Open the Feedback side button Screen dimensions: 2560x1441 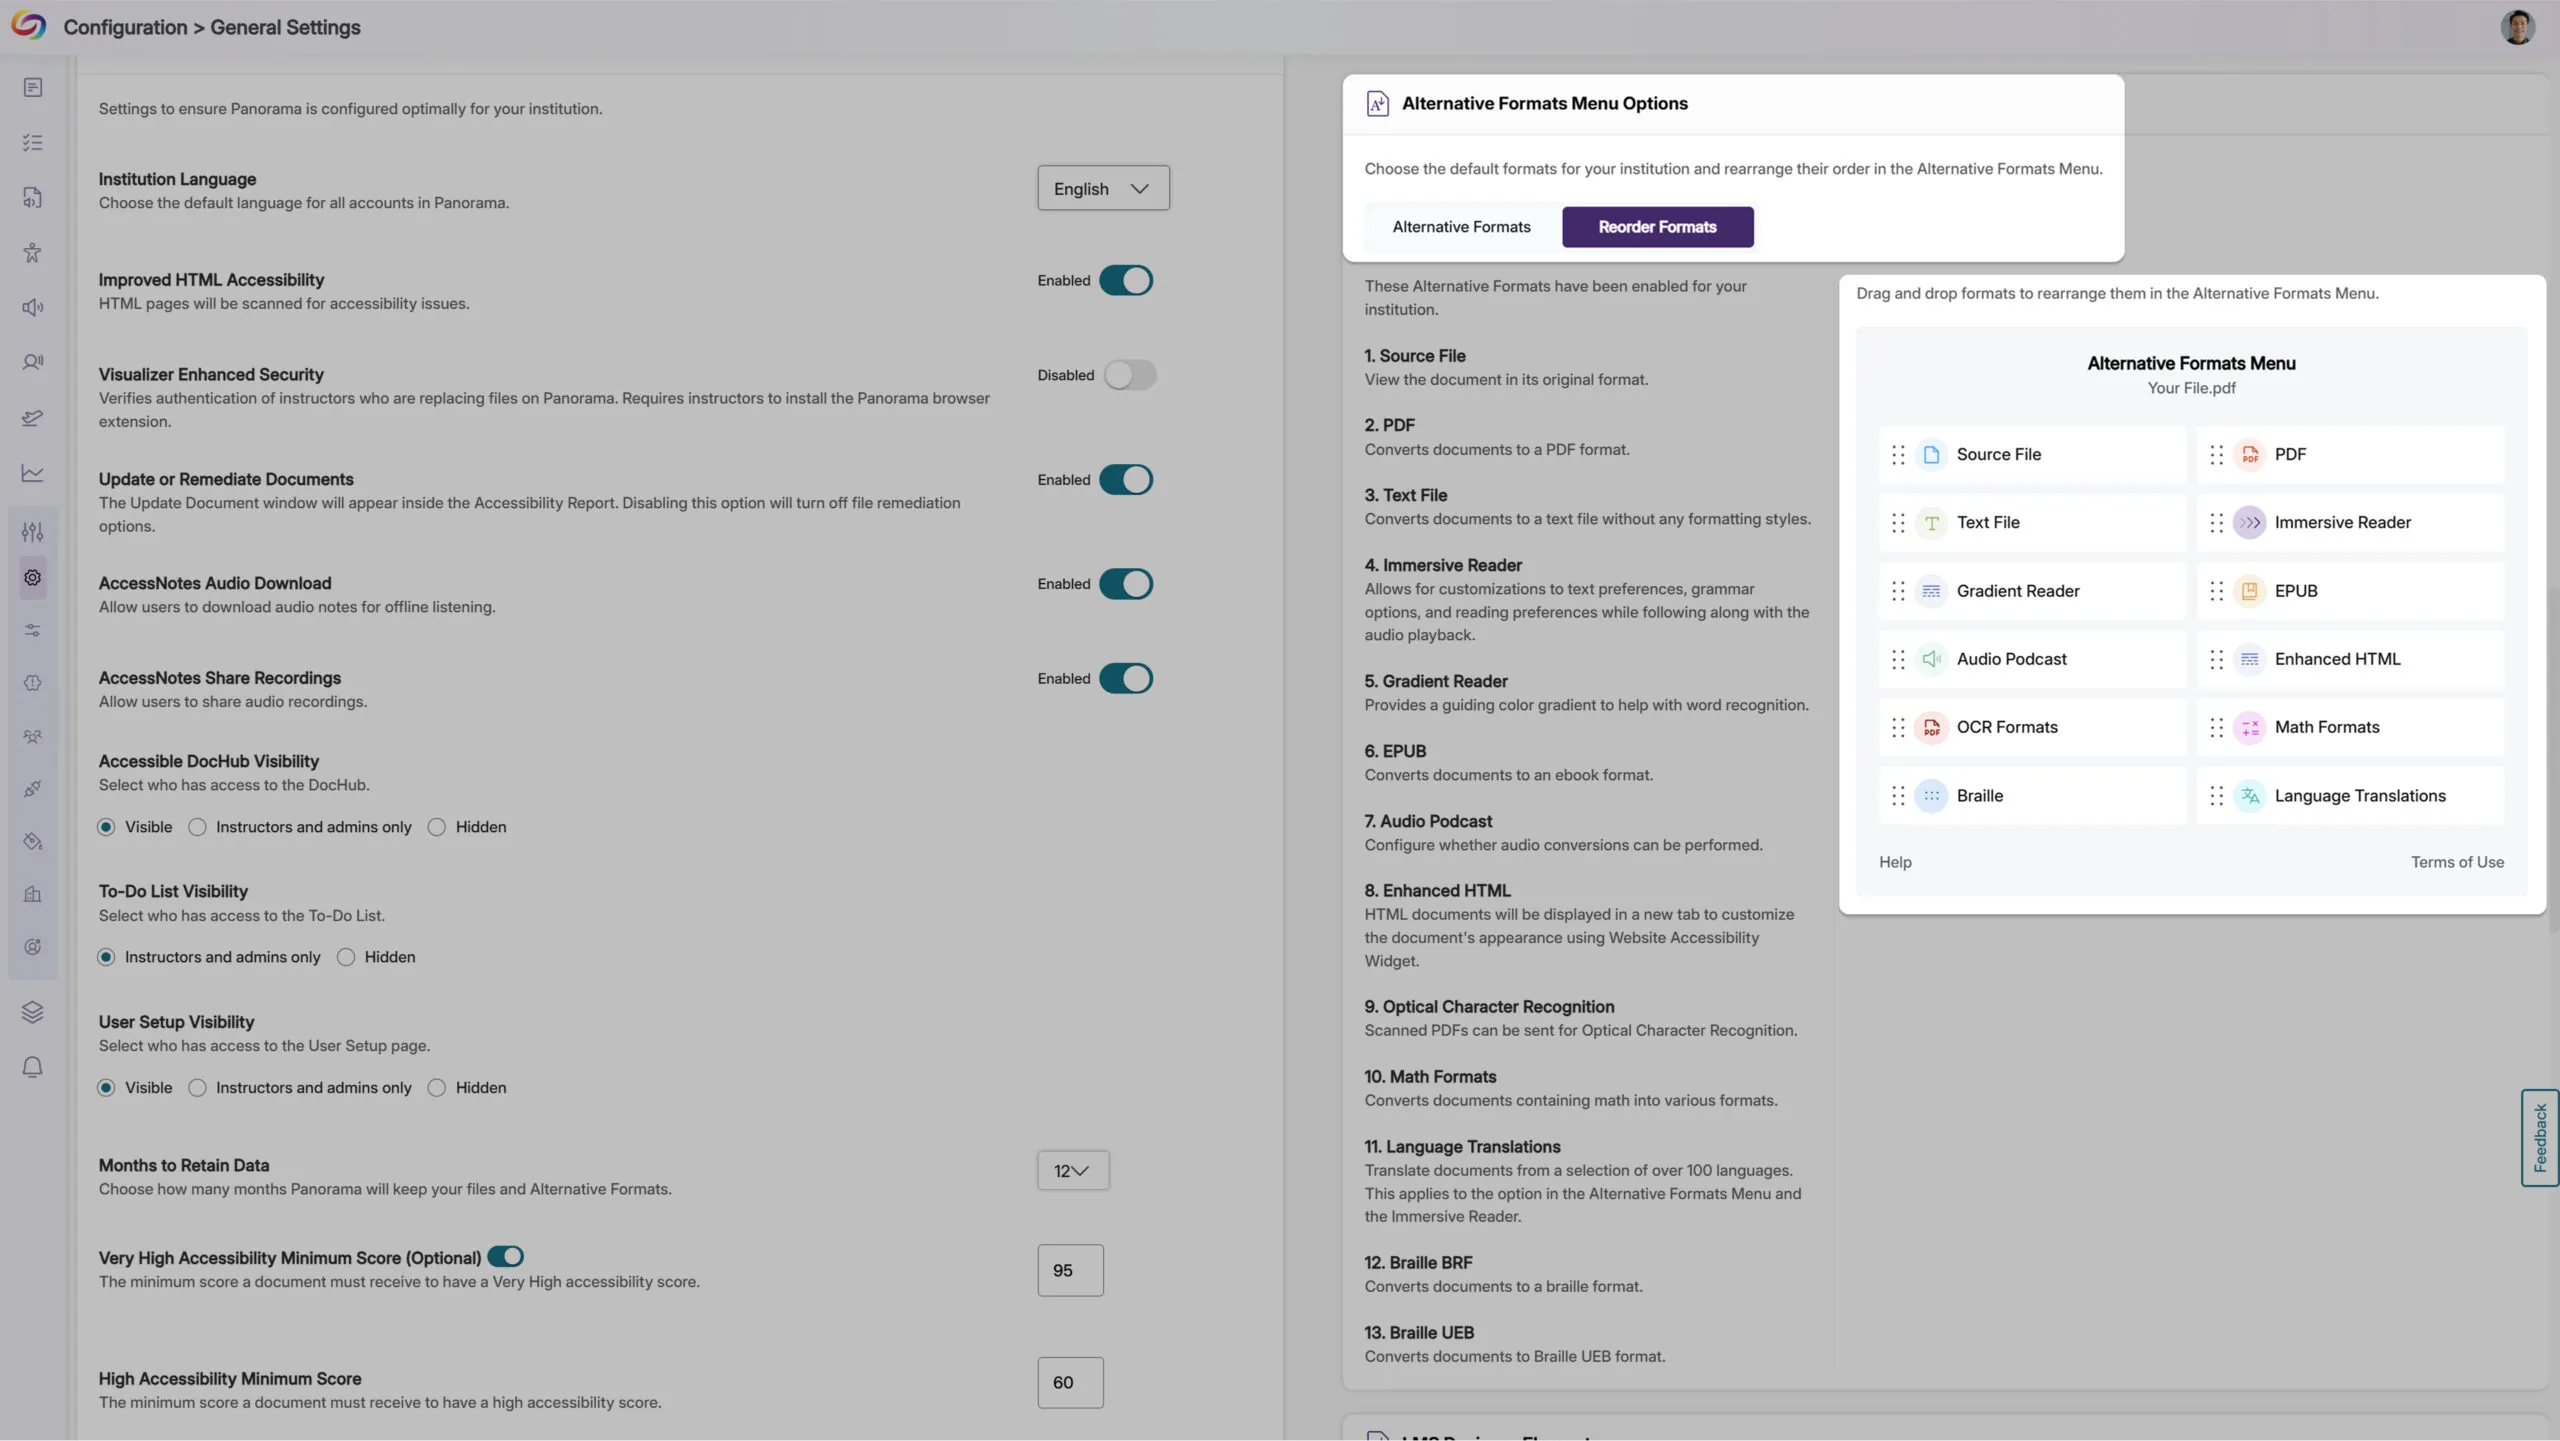click(x=2539, y=1138)
